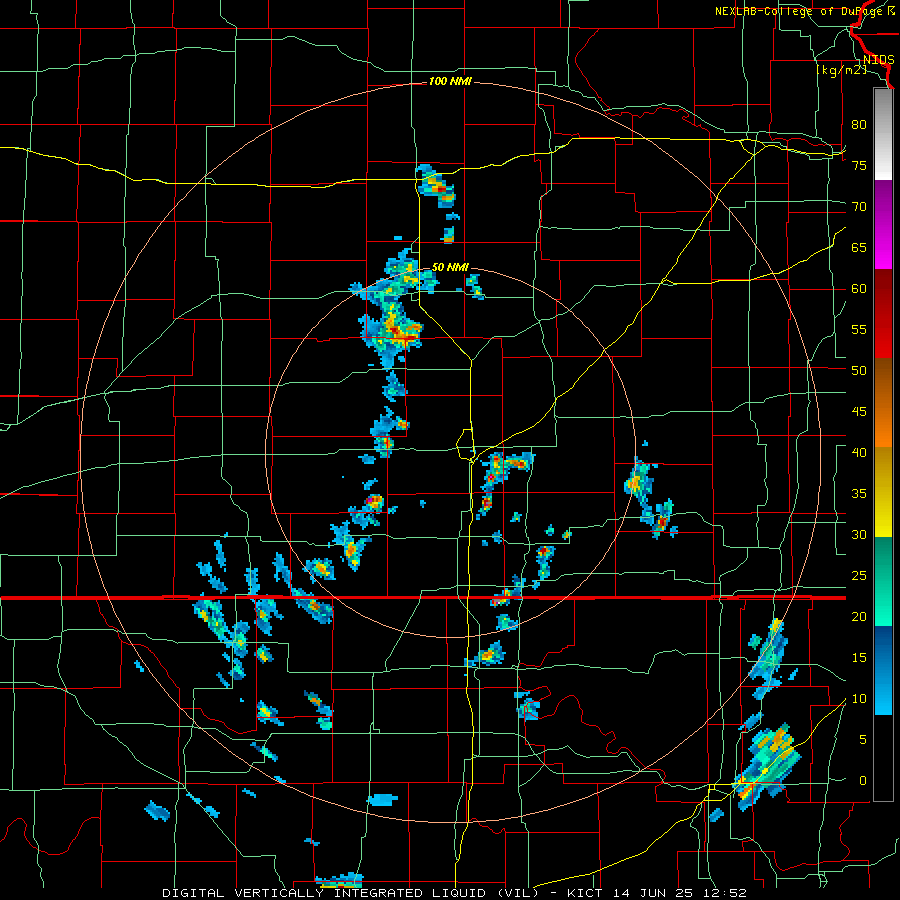Click the 45 value on the scale
Image resolution: width=900 pixels, height=900 pixels.
click(x=859, y=412)
